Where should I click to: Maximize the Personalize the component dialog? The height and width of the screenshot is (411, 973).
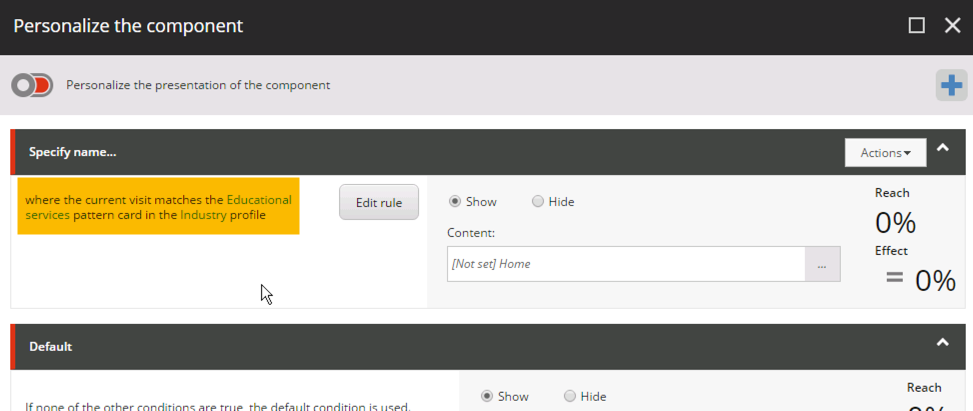pyautogui.click(x=916, y=26)
